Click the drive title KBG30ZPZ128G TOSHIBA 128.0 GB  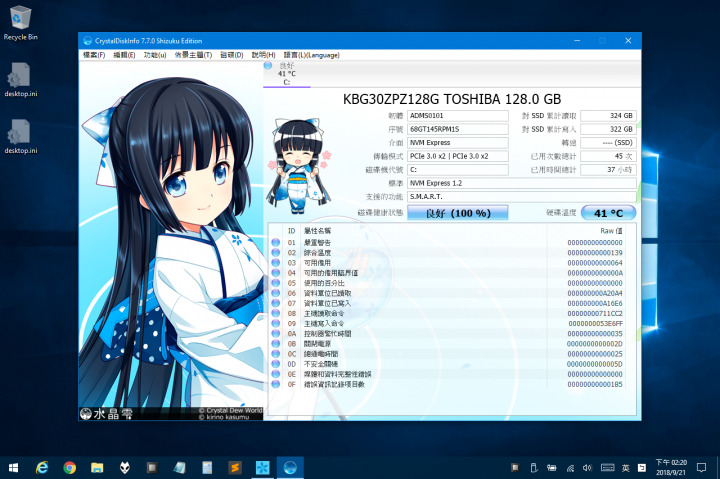click(x=452, y=99)
